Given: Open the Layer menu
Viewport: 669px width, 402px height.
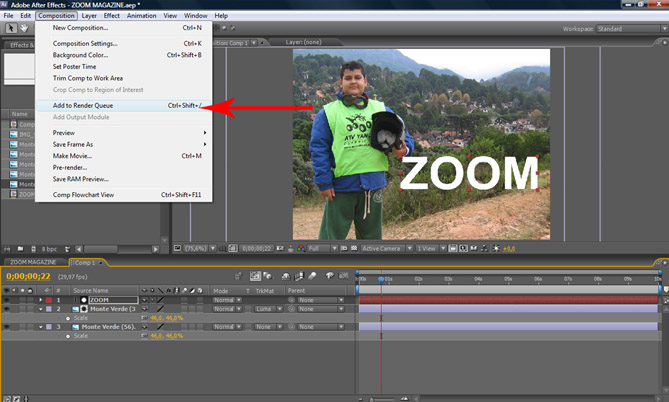Looking at the screenshot, I should [89, 16].
